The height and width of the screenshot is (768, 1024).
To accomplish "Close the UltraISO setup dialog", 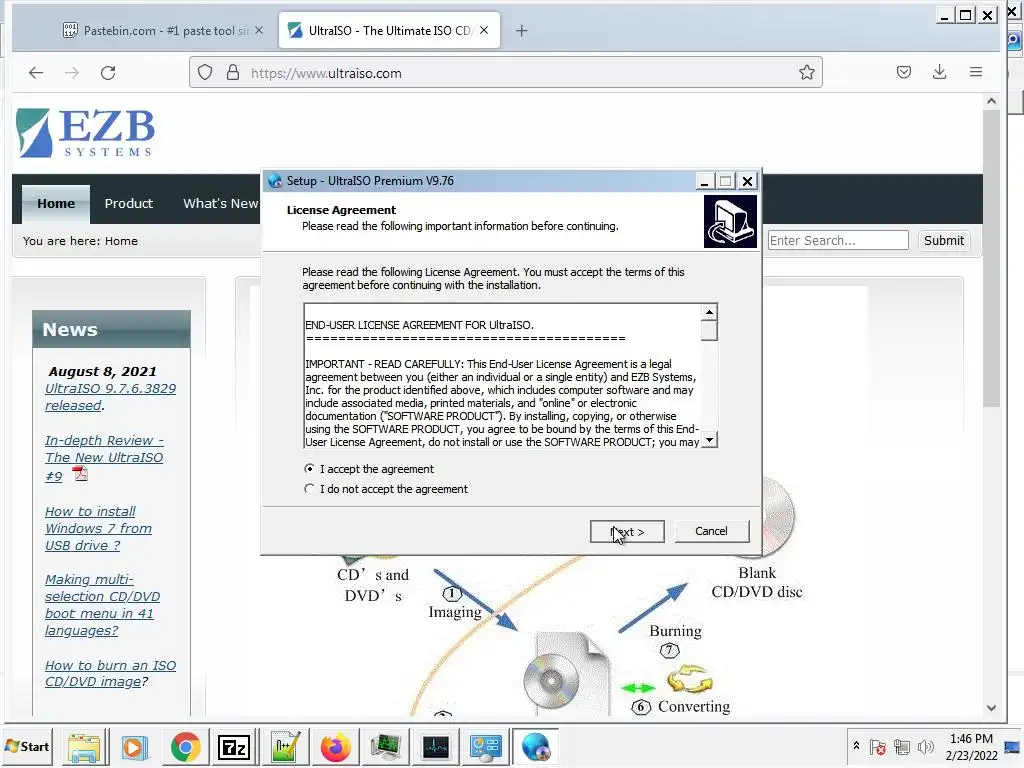I will (x=747, y=181).
